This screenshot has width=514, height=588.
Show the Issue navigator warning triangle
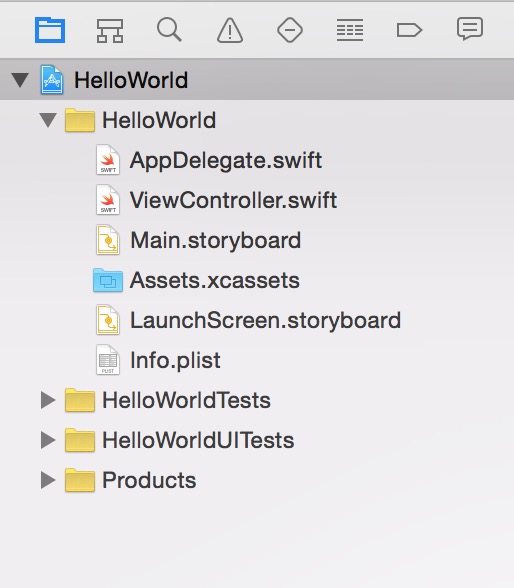(230, 30)
